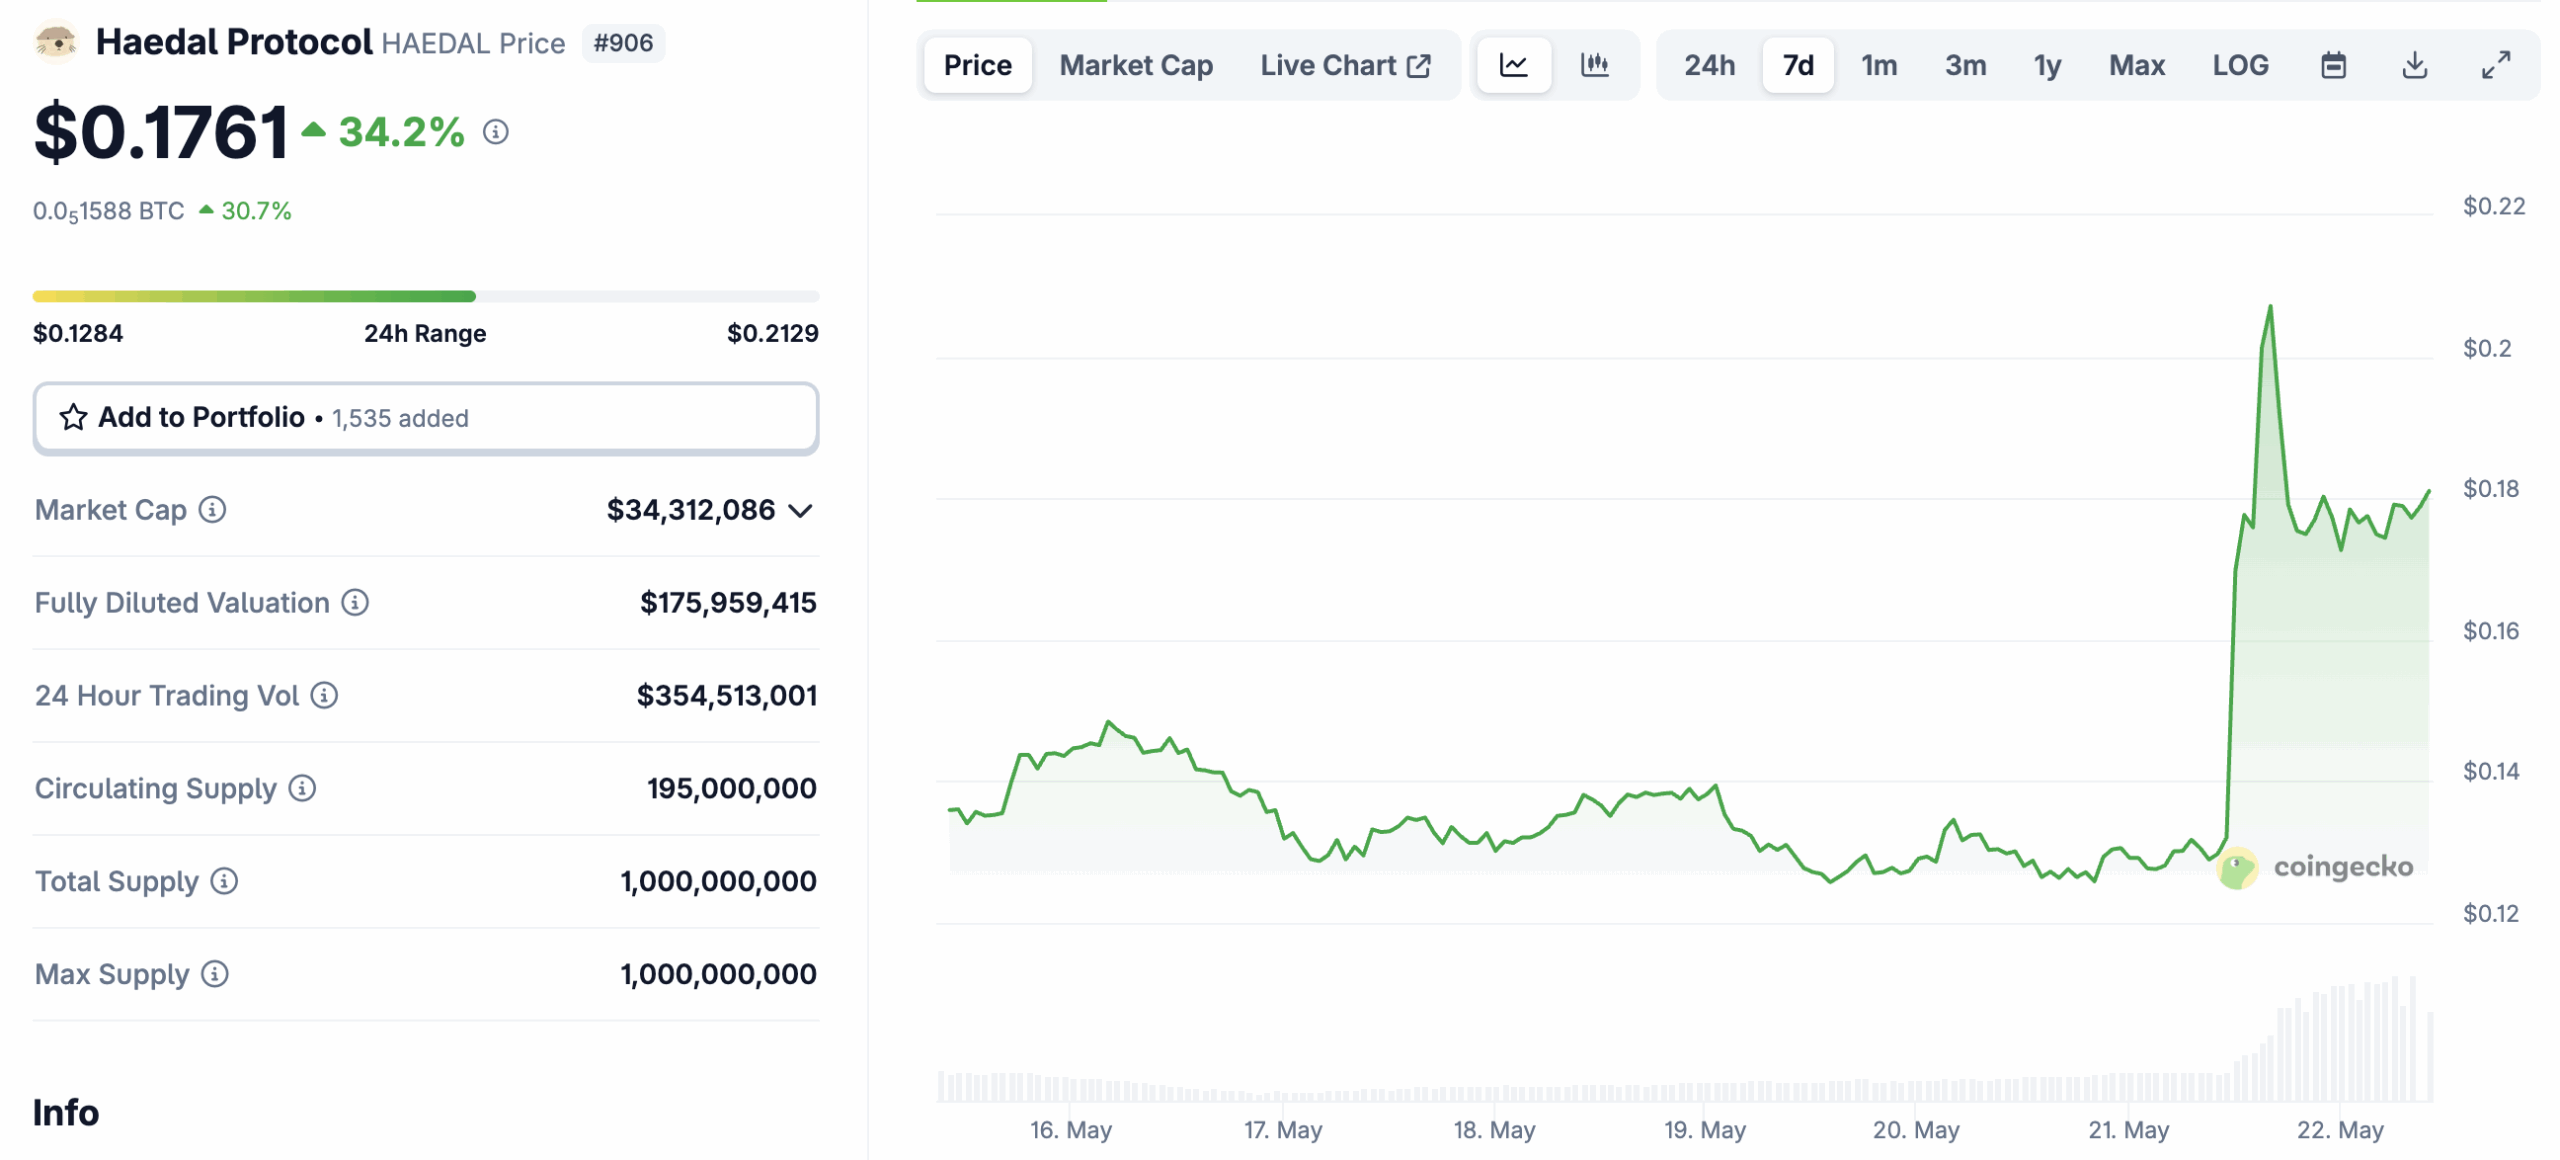Select the 3m time range
The width and height of the screenshot is (2560, 1160).
click(x=1965, y=66)
